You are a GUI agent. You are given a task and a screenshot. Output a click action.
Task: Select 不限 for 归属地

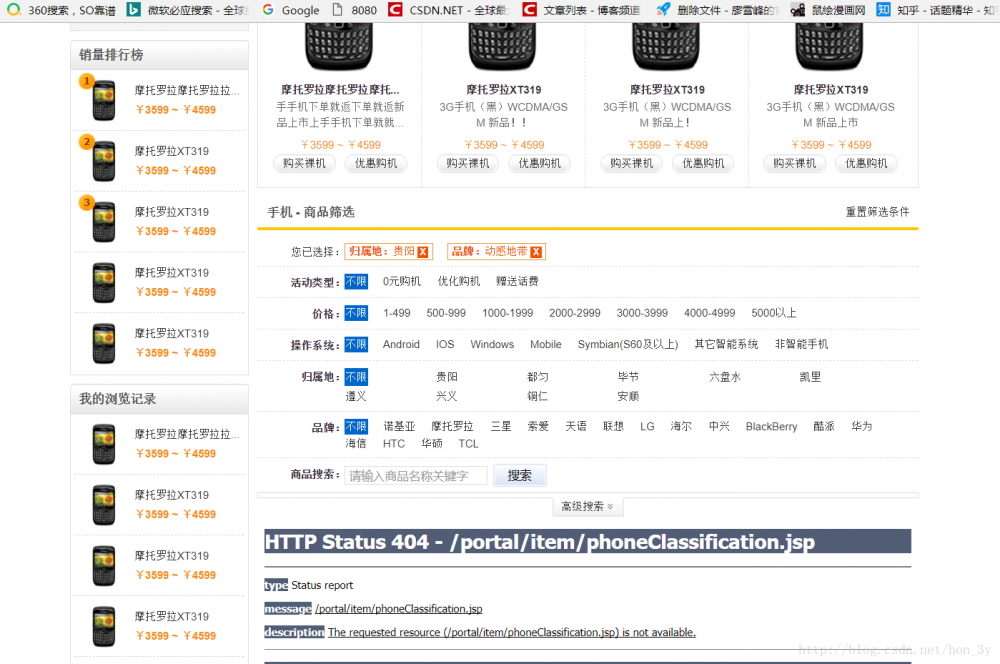[x=356, y=377]
